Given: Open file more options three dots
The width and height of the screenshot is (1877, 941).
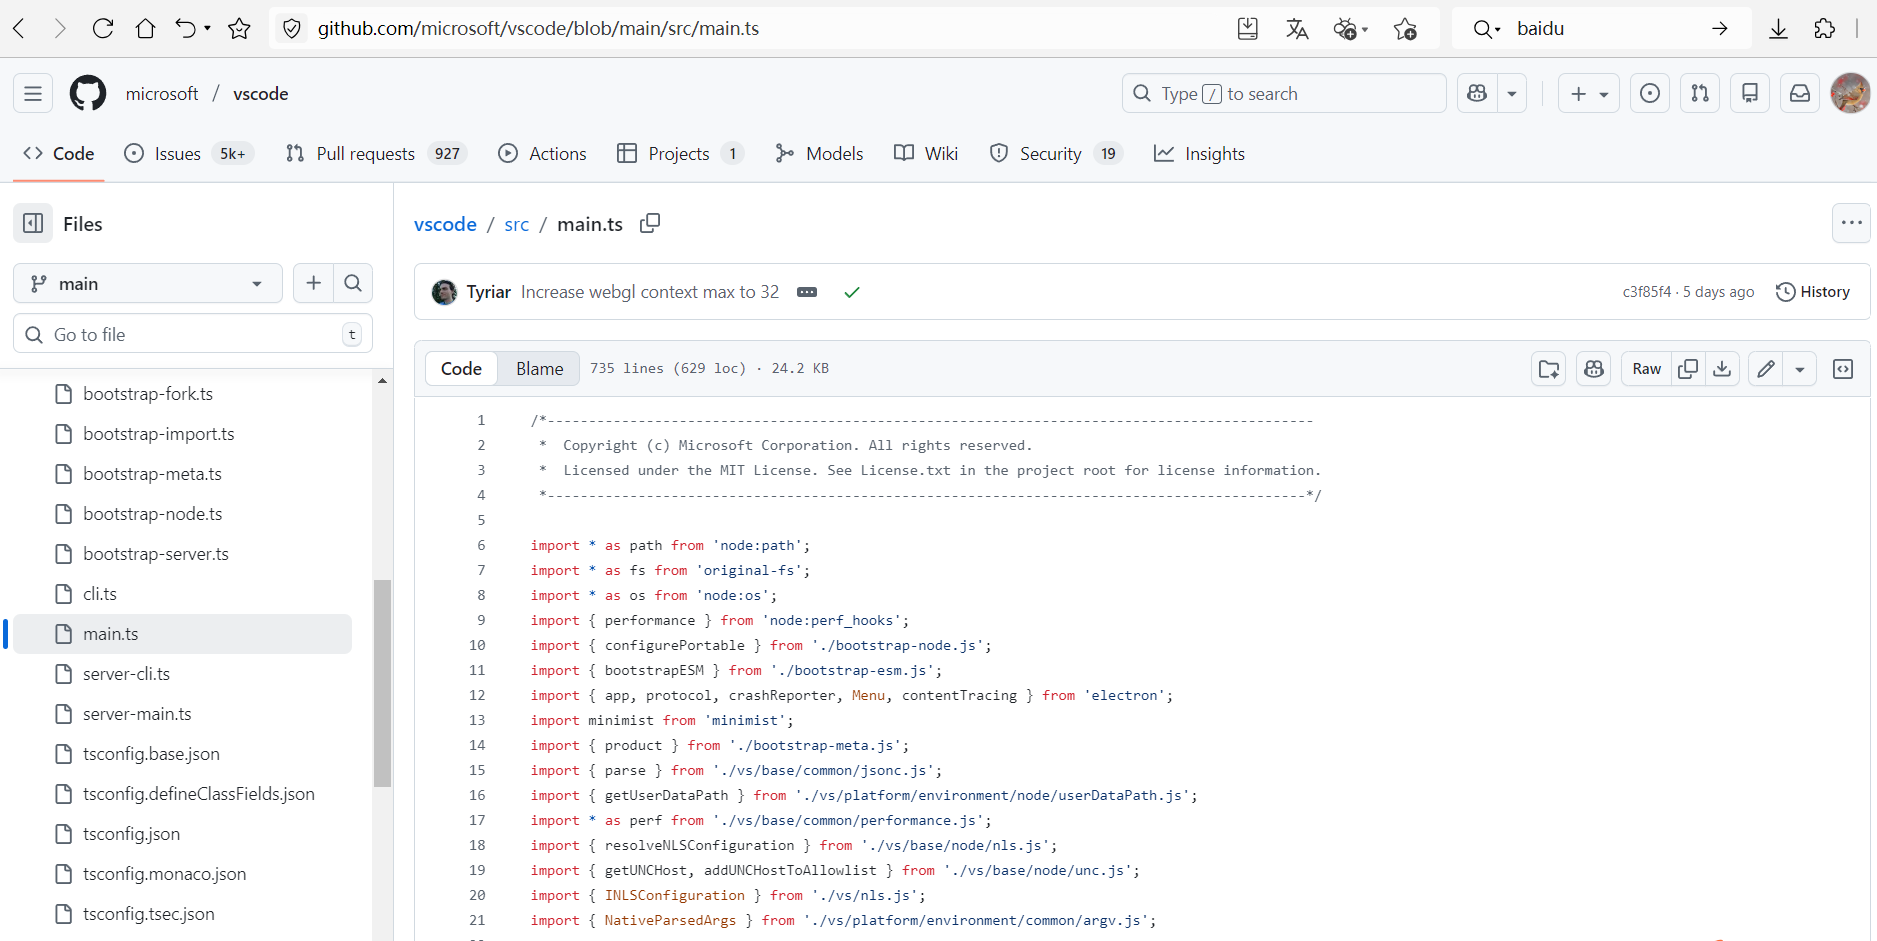Looking at the screenshot, I should tap(1851, 223).
